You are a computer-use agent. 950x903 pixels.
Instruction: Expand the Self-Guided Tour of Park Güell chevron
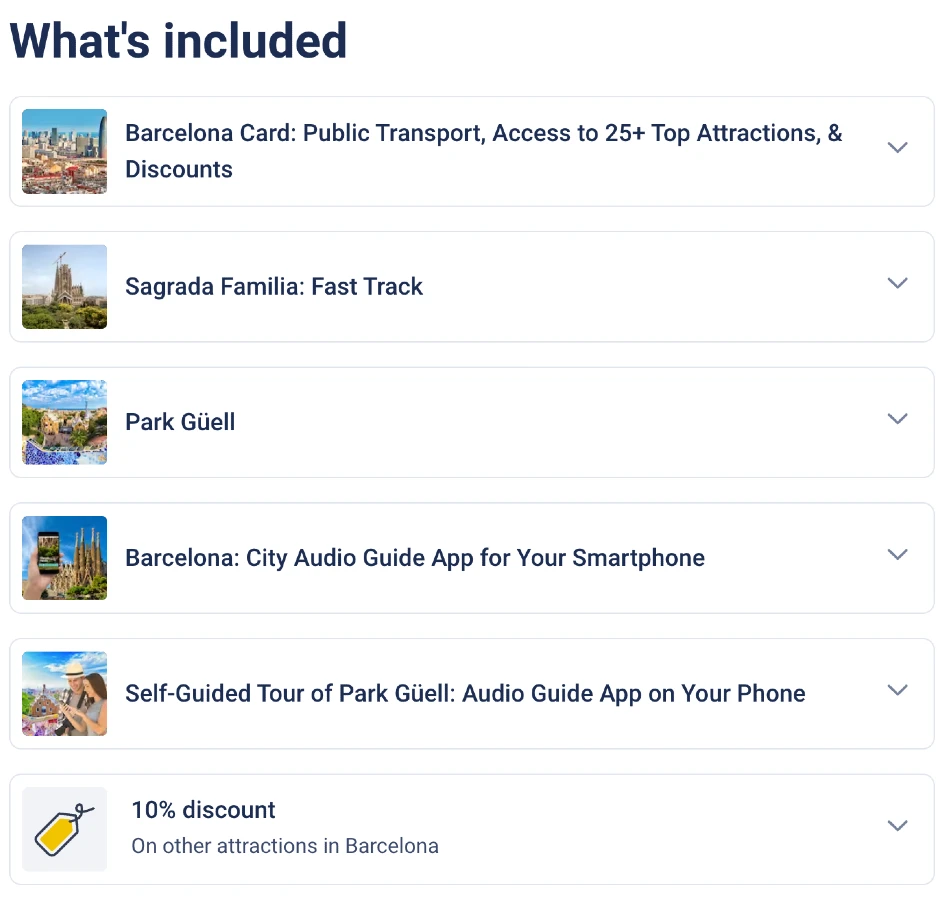[x=897, y=690]
